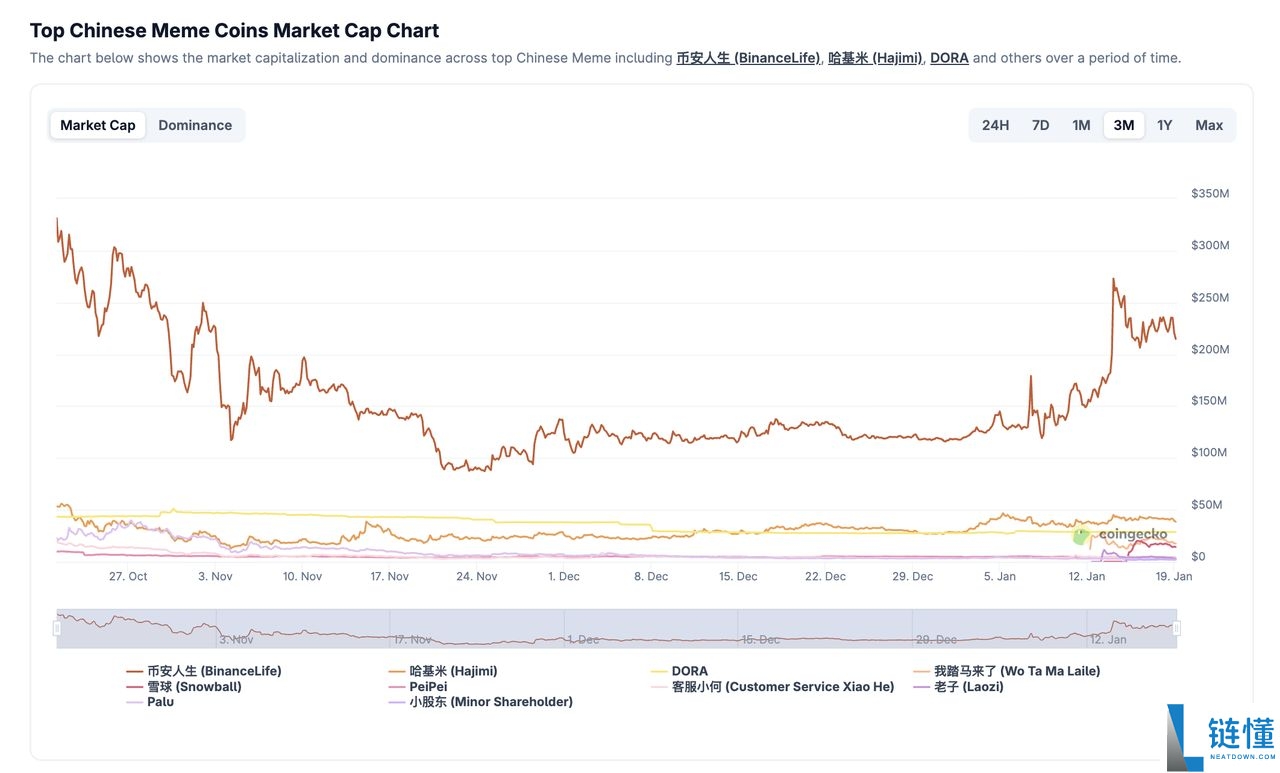Select the 7D time range
1280x773 pixels.
[x=1040, y=125]
